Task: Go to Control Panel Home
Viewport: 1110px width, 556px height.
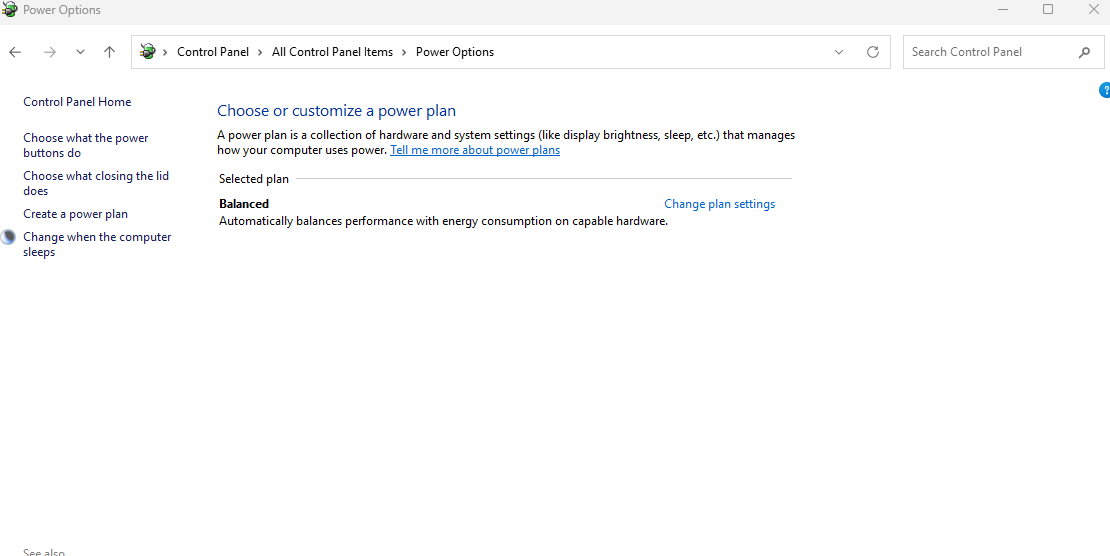Action: pos(77,102)
